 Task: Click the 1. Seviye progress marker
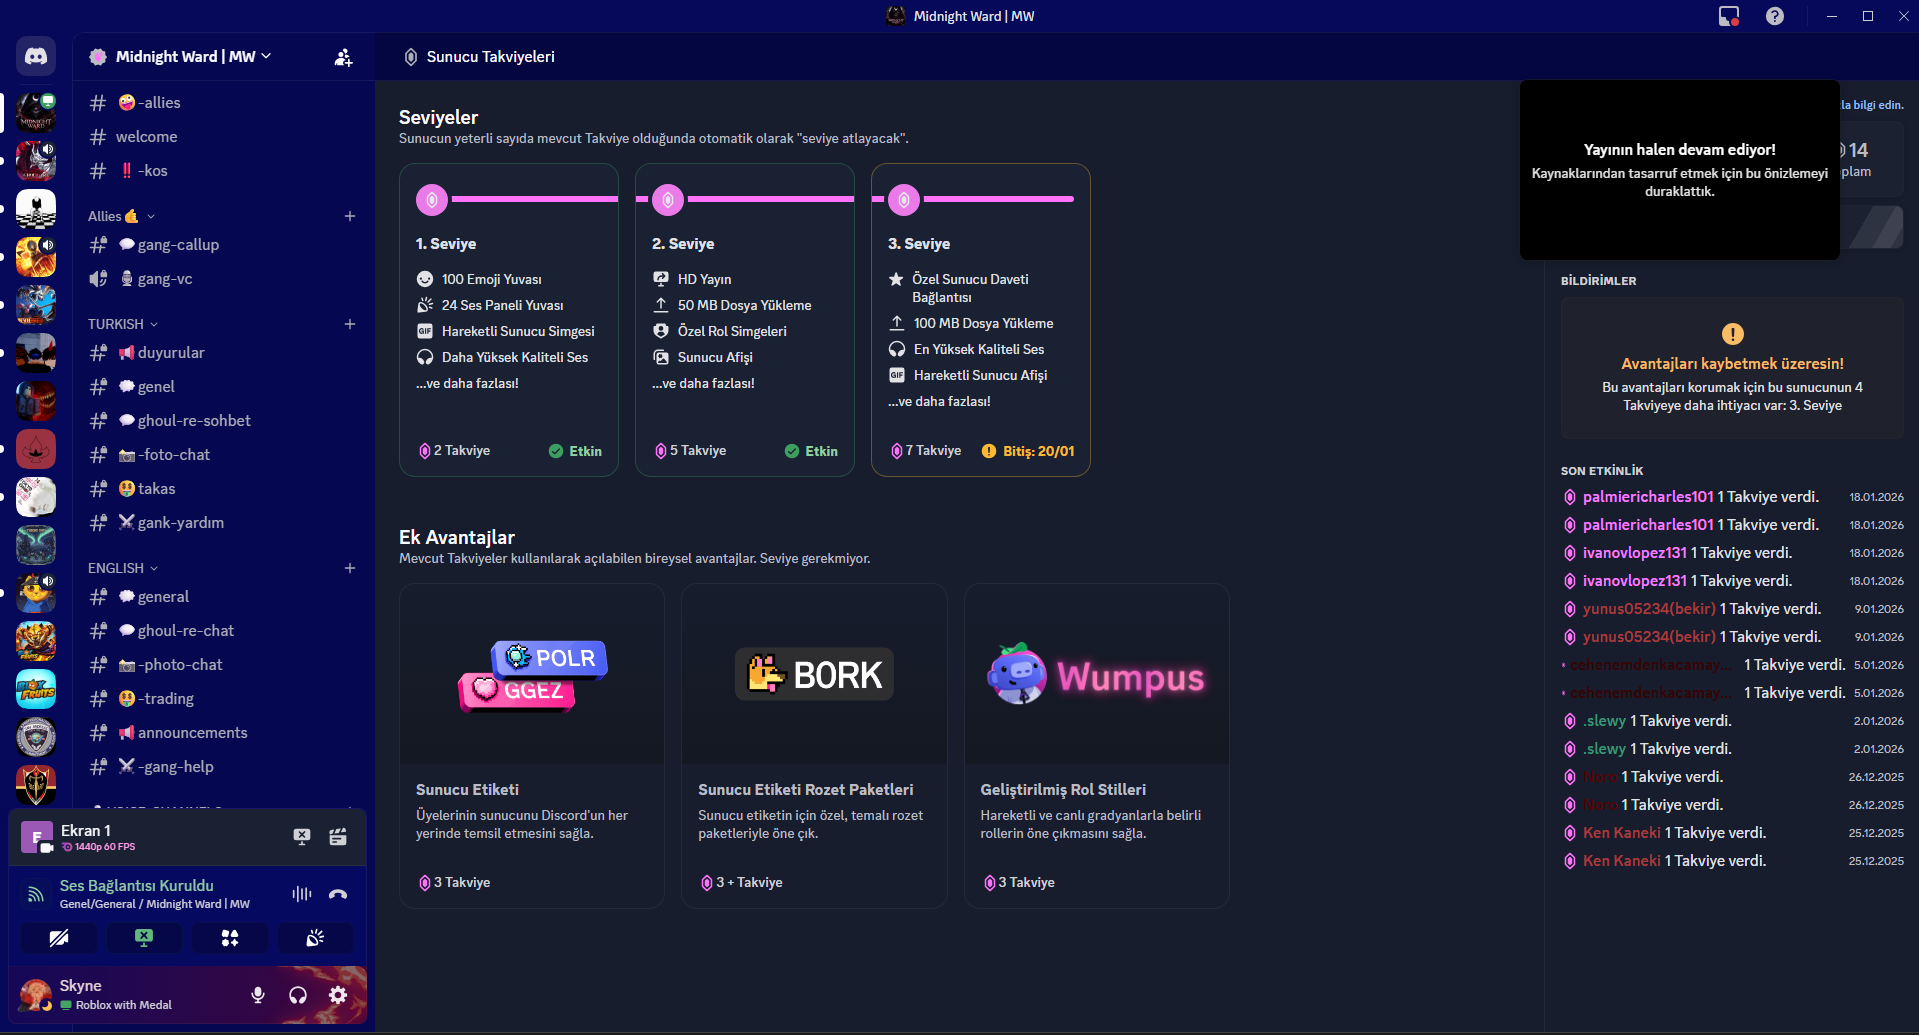(x=432, y=200)
